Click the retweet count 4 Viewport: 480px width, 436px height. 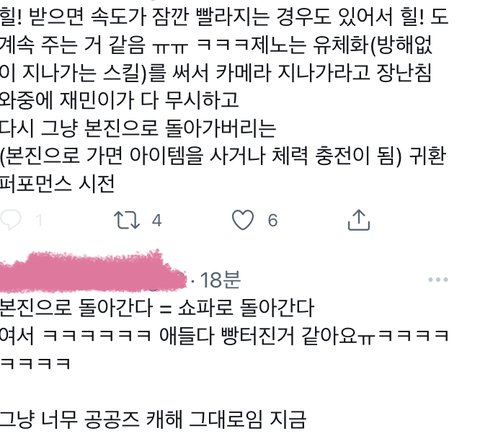click(157, 220)
